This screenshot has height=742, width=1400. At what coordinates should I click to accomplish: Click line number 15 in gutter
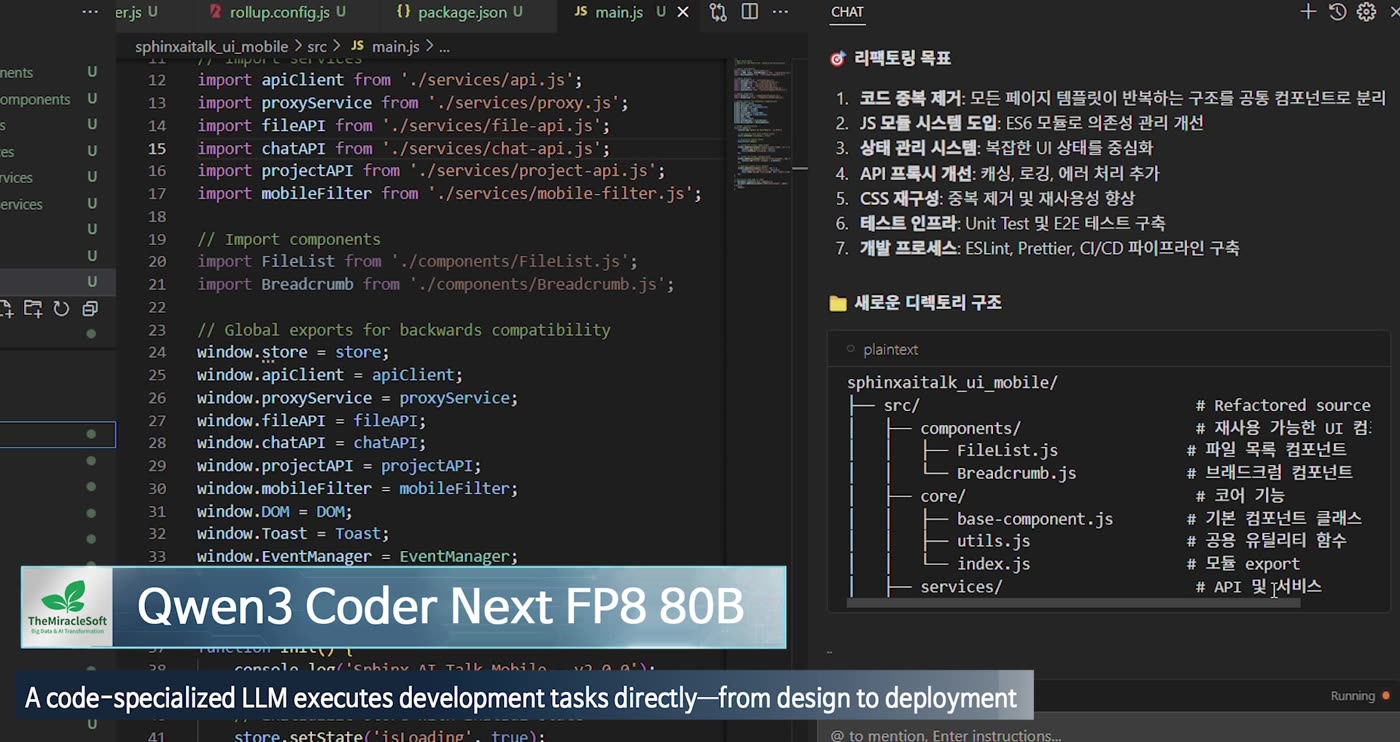click(157, 148)
